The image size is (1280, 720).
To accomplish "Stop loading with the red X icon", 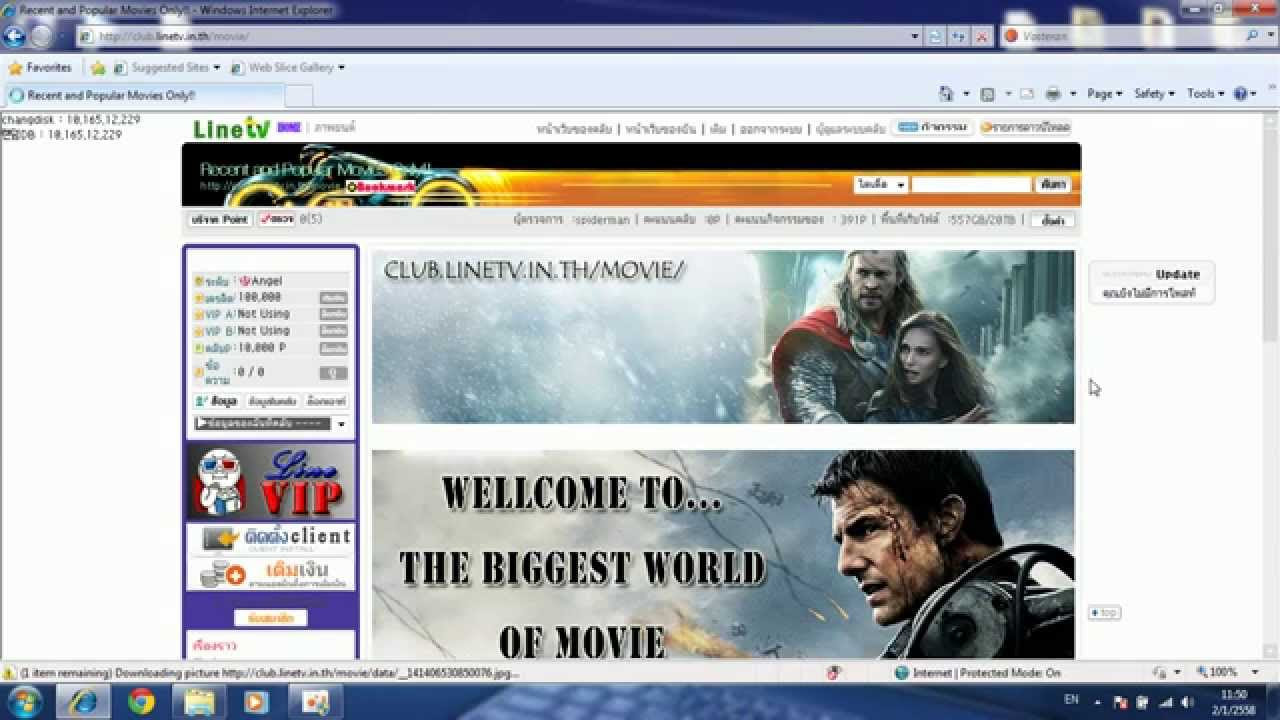I will click(x=982, y=36).
